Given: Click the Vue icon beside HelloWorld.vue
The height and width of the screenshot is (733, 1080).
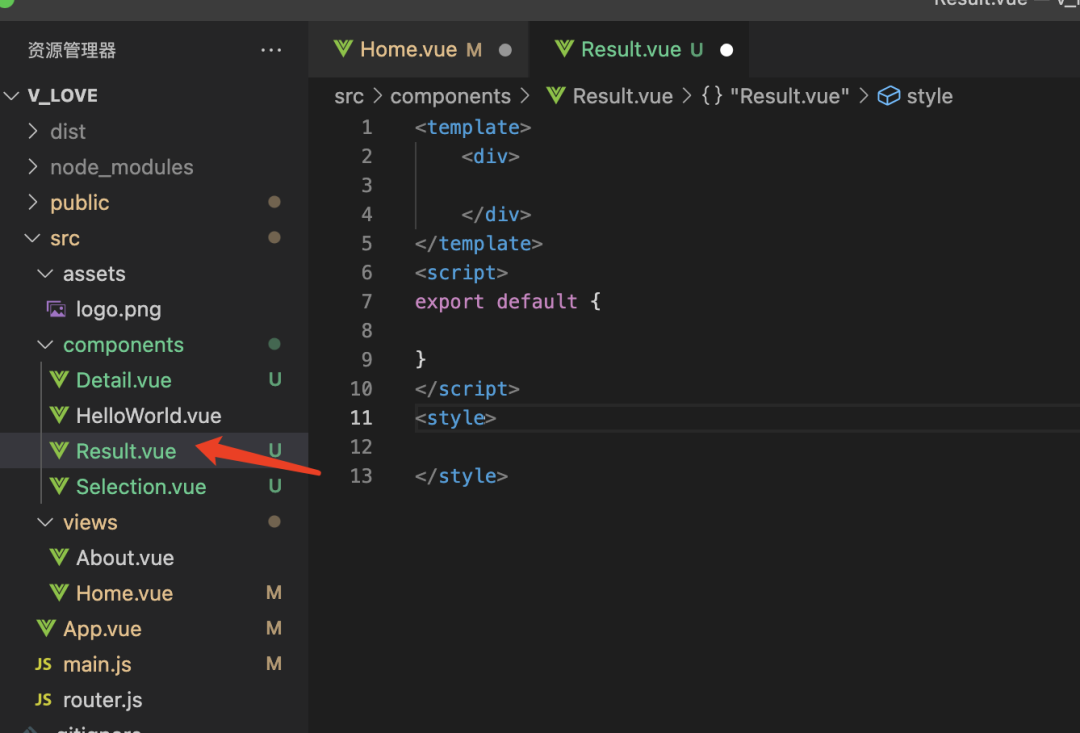Looking at the screenshot, I should pos(59,415).
